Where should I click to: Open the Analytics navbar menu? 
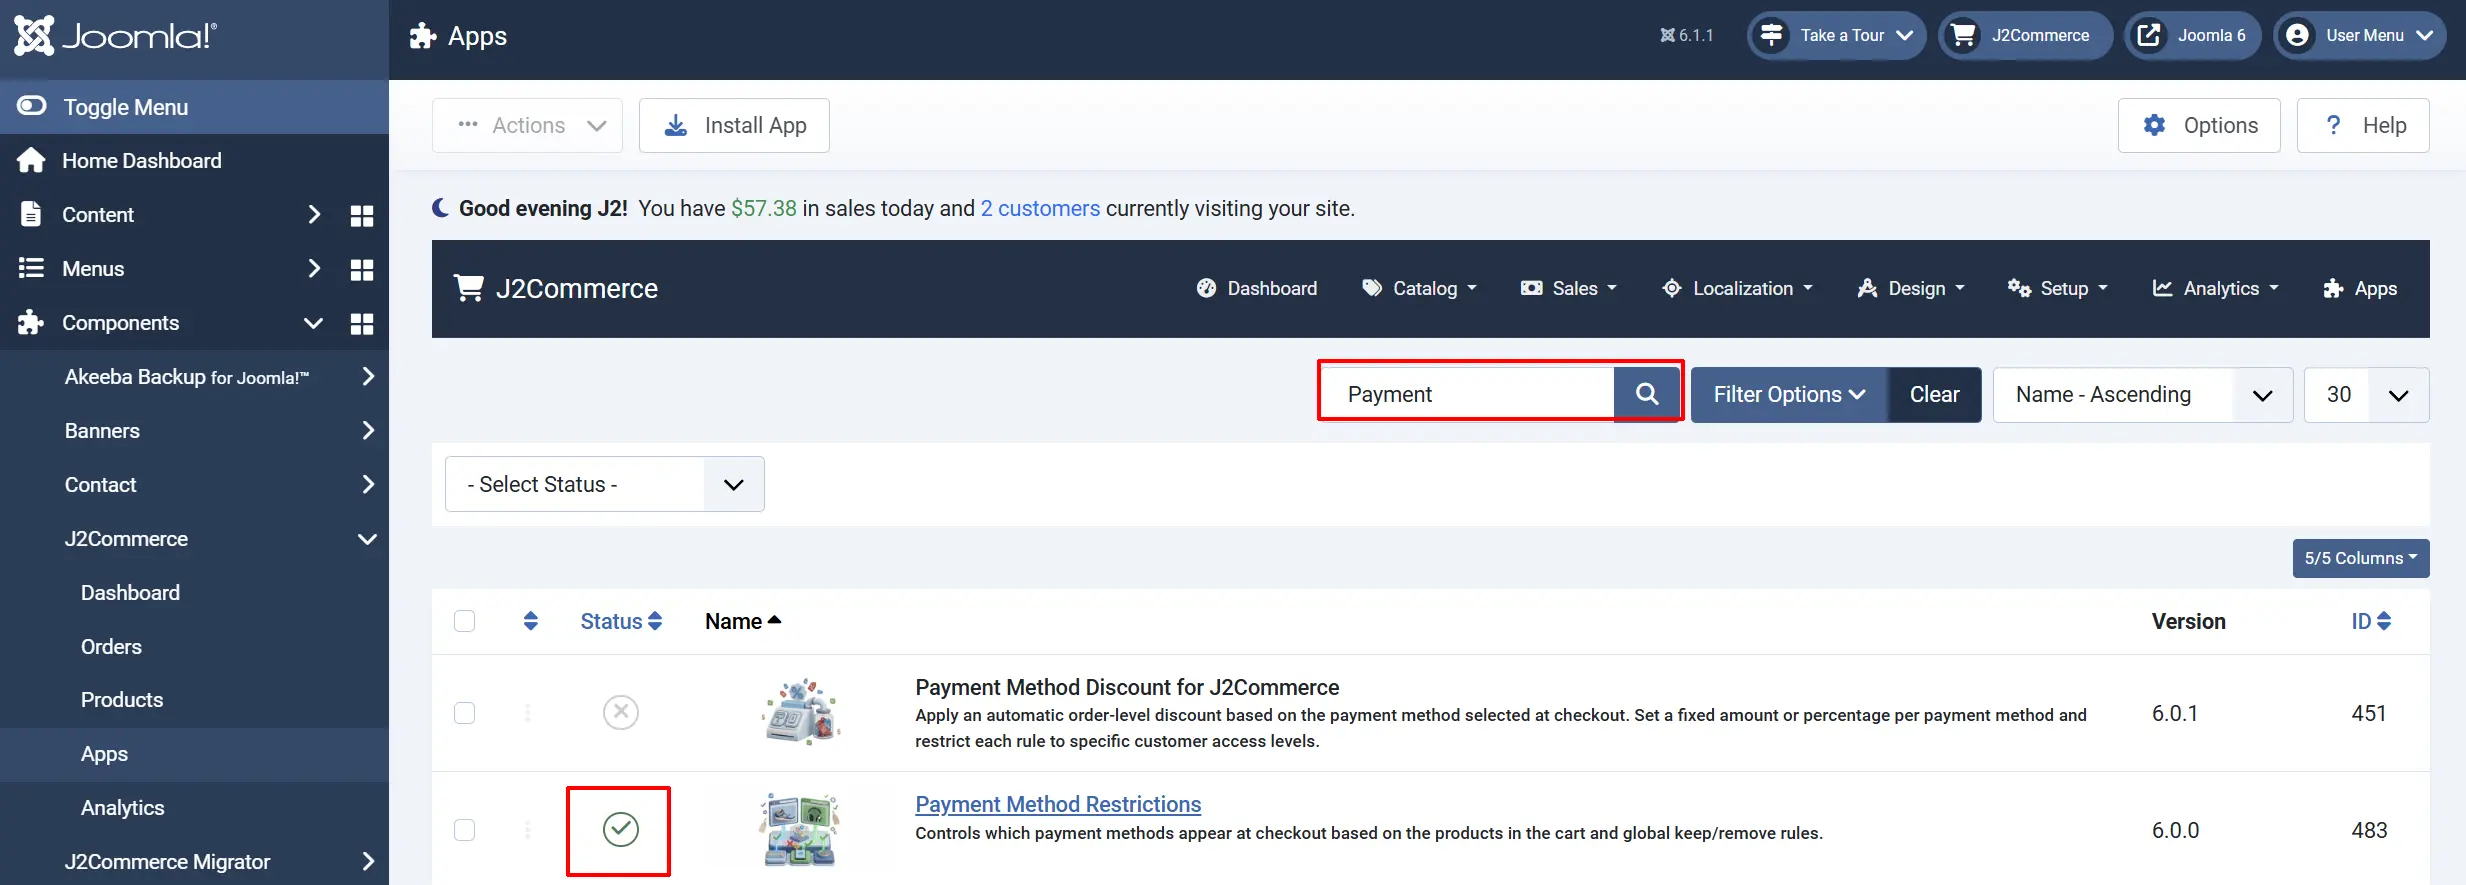pyautogui.click(x=2215, y=288)
